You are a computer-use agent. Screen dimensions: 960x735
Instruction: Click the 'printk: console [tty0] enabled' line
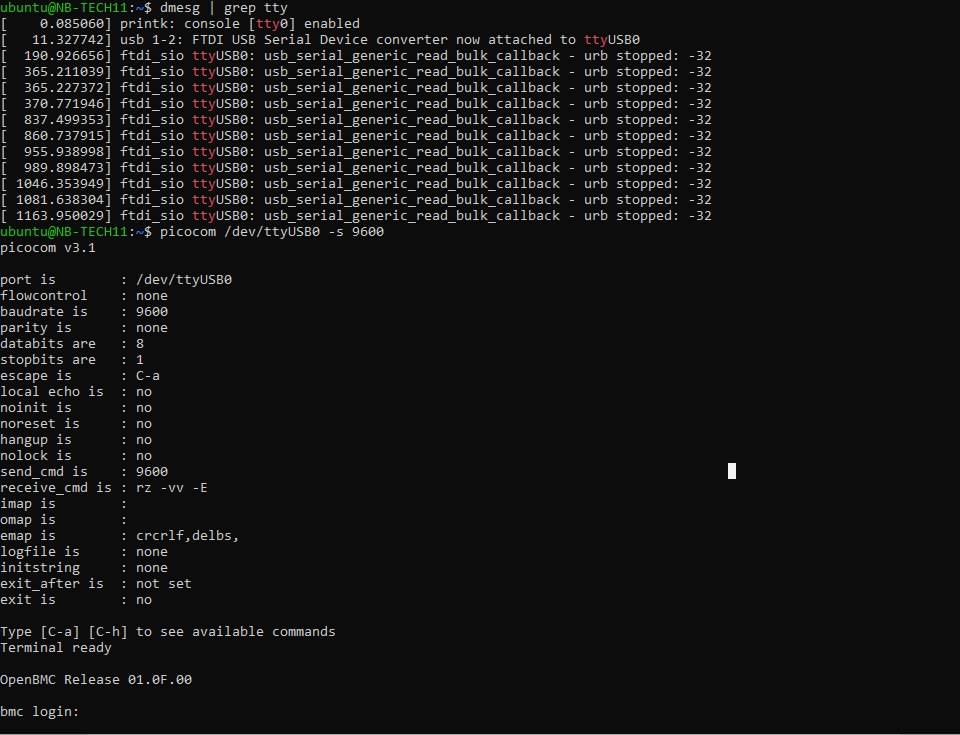point(240,24)
